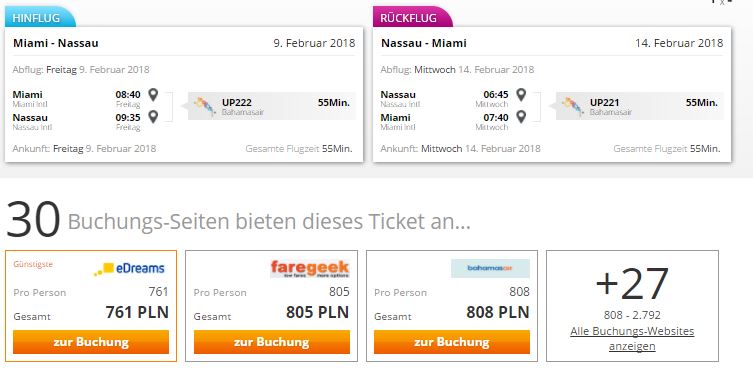This screenshot has width=753, height=369.
Task: Book the 805 PLN faregeek offer
Action: pos(272,342)
